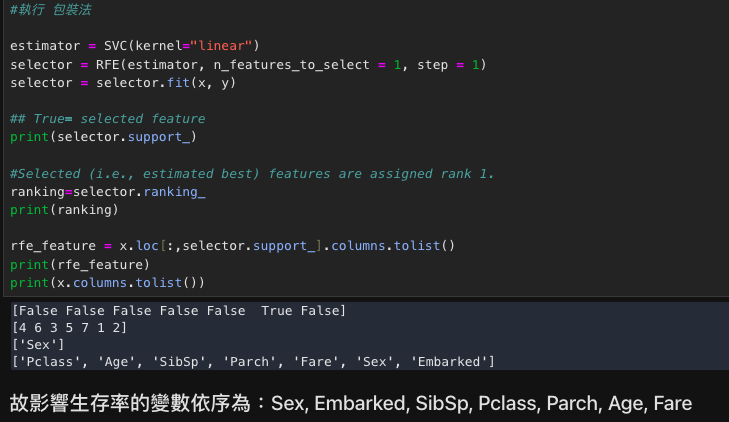Click print(ranking) statement
Viewport: 729px width, 422px height.
click(x=65, y=210)
